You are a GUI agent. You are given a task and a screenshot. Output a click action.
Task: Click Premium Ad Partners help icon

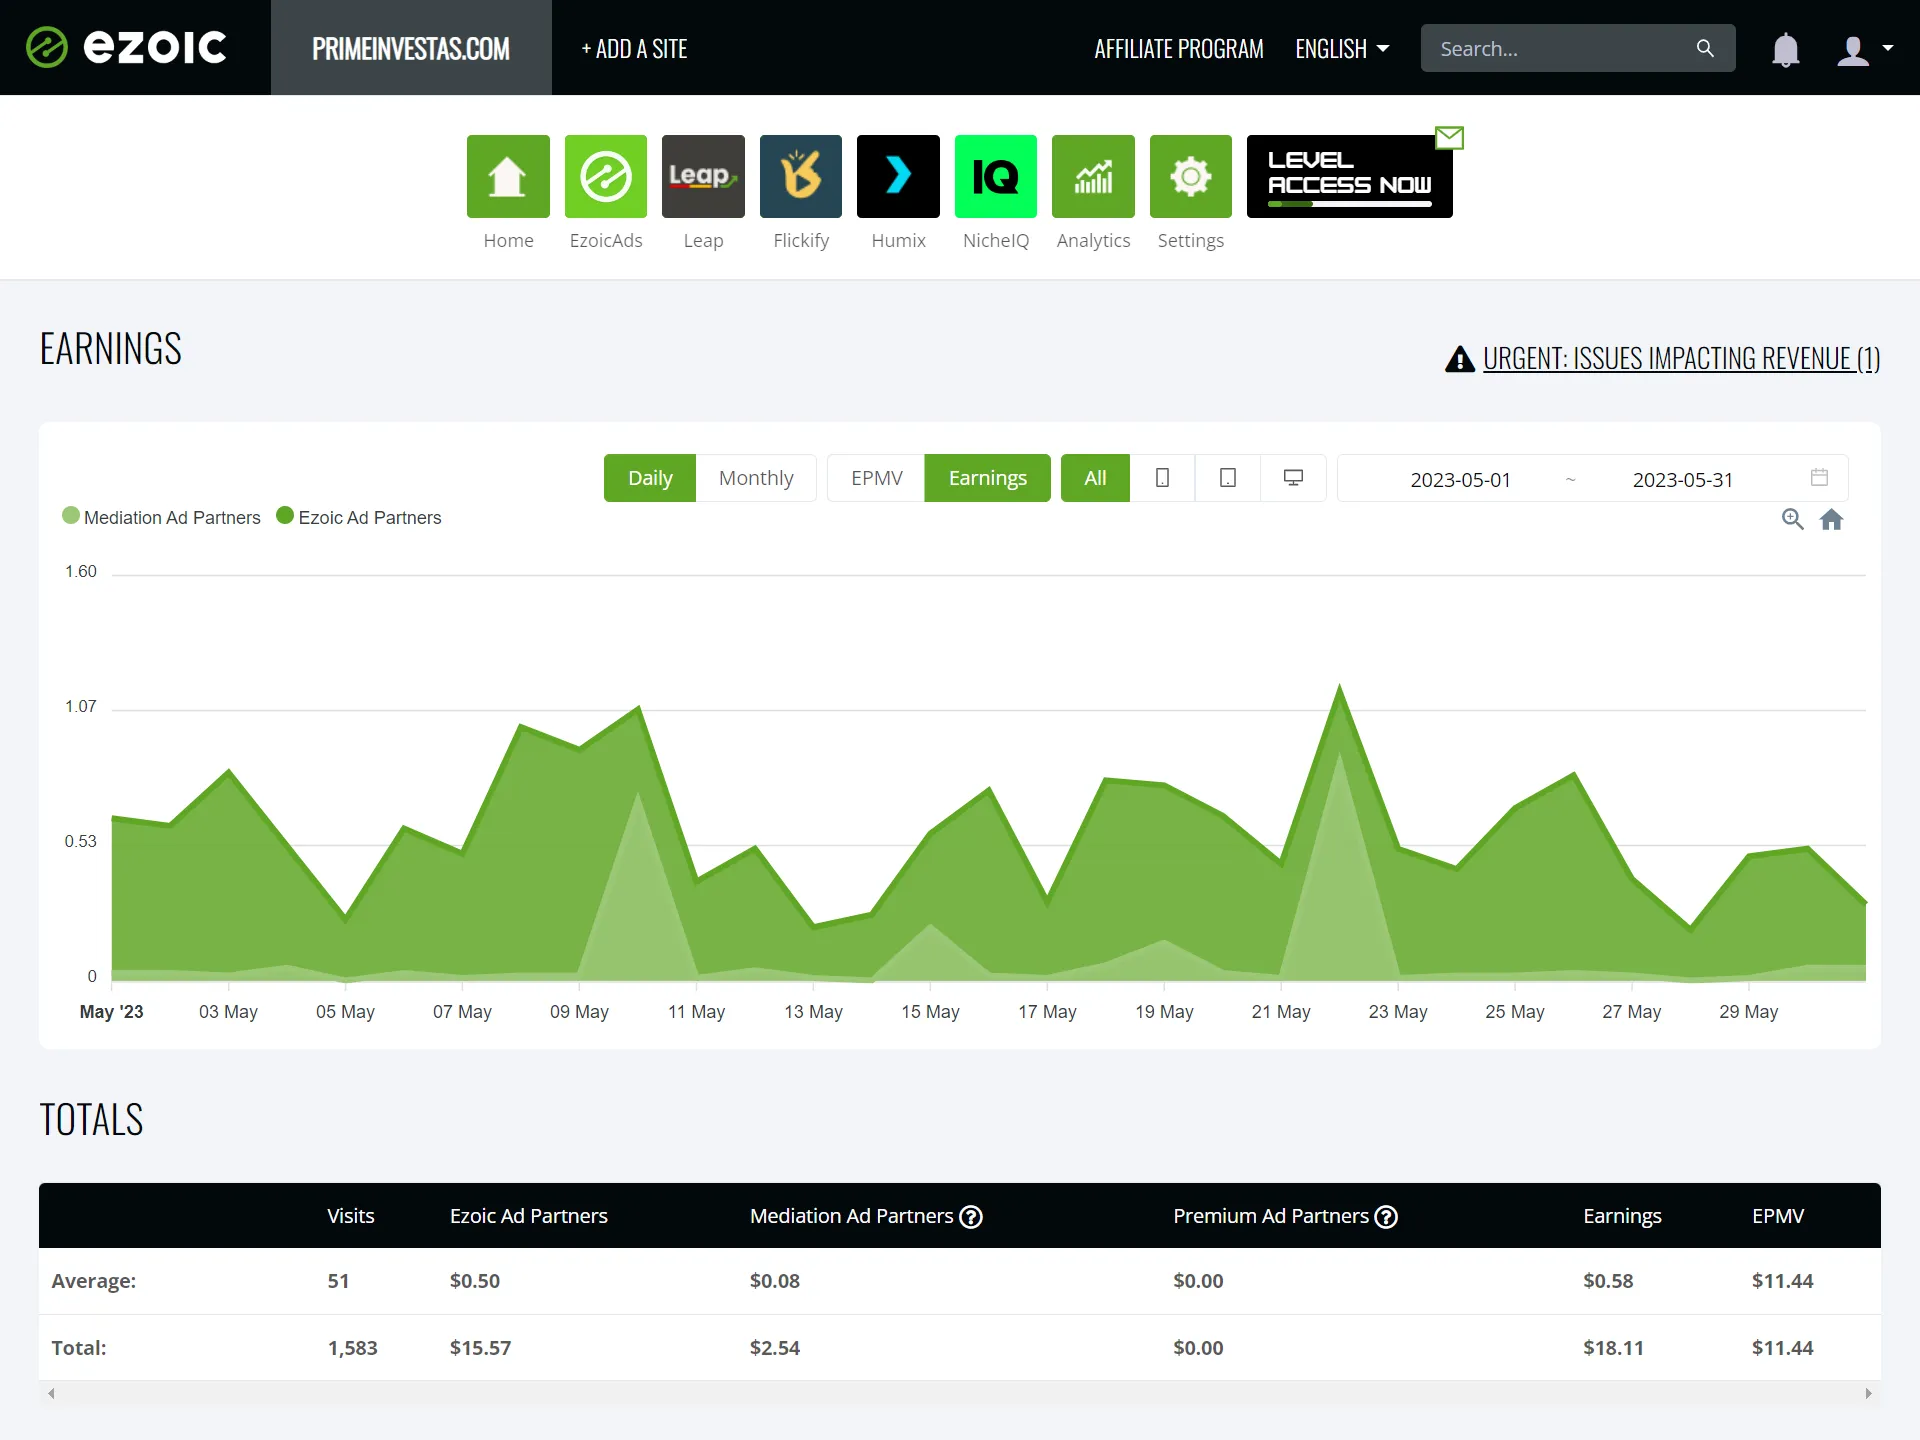1386,1217
